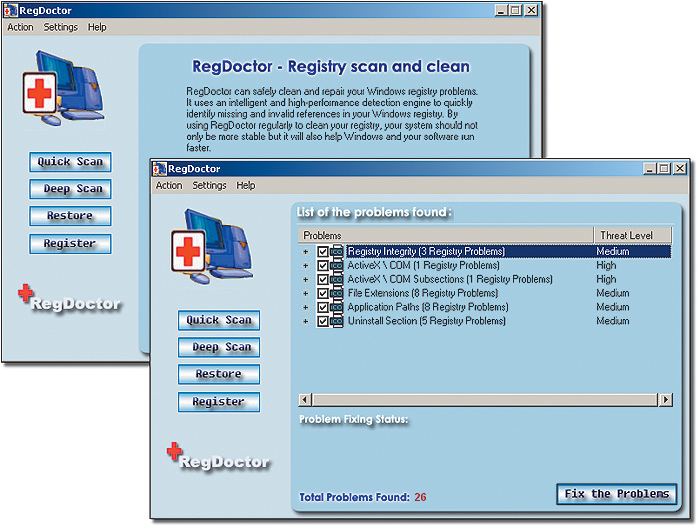Open the Settings menu in back window
This screenshot has width=700, height=527.
pyautogui.click(x=60, y=27)
